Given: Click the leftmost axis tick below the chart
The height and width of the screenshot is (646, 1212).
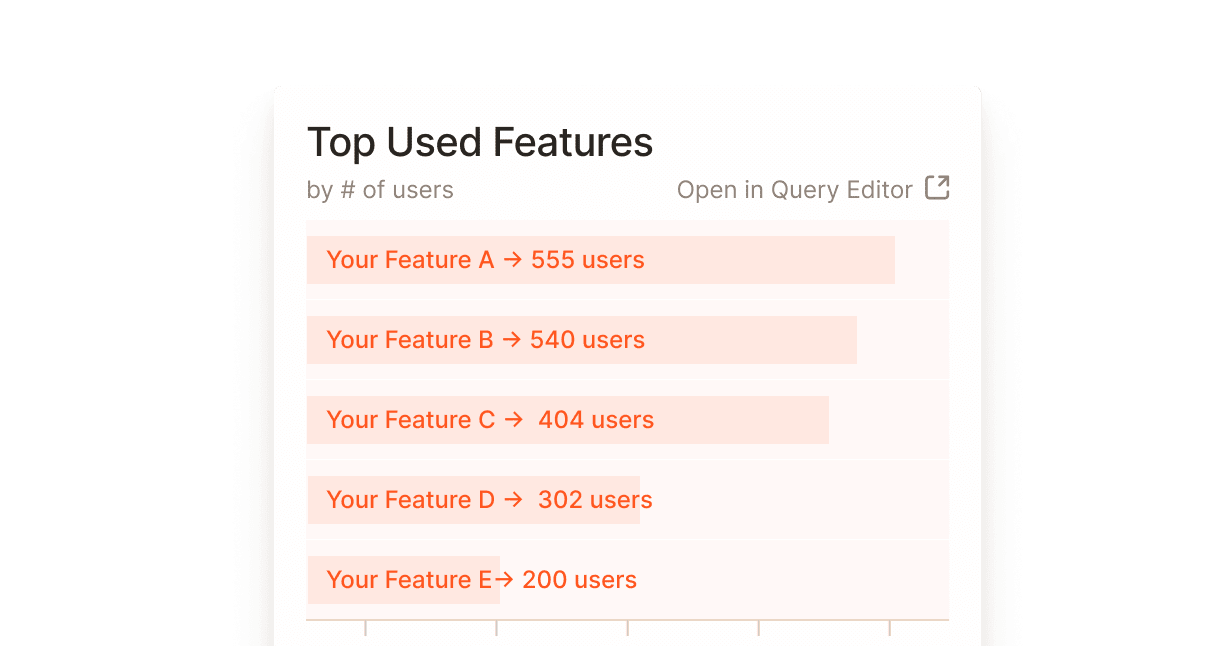Looking at the screenshot, I should [x=367, y=628].
